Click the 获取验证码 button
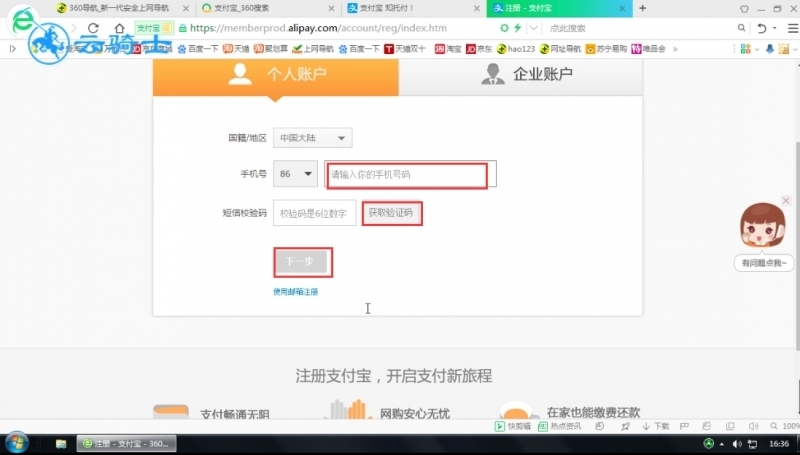Screen dimensions: 800x455 [x=392, y=213]
